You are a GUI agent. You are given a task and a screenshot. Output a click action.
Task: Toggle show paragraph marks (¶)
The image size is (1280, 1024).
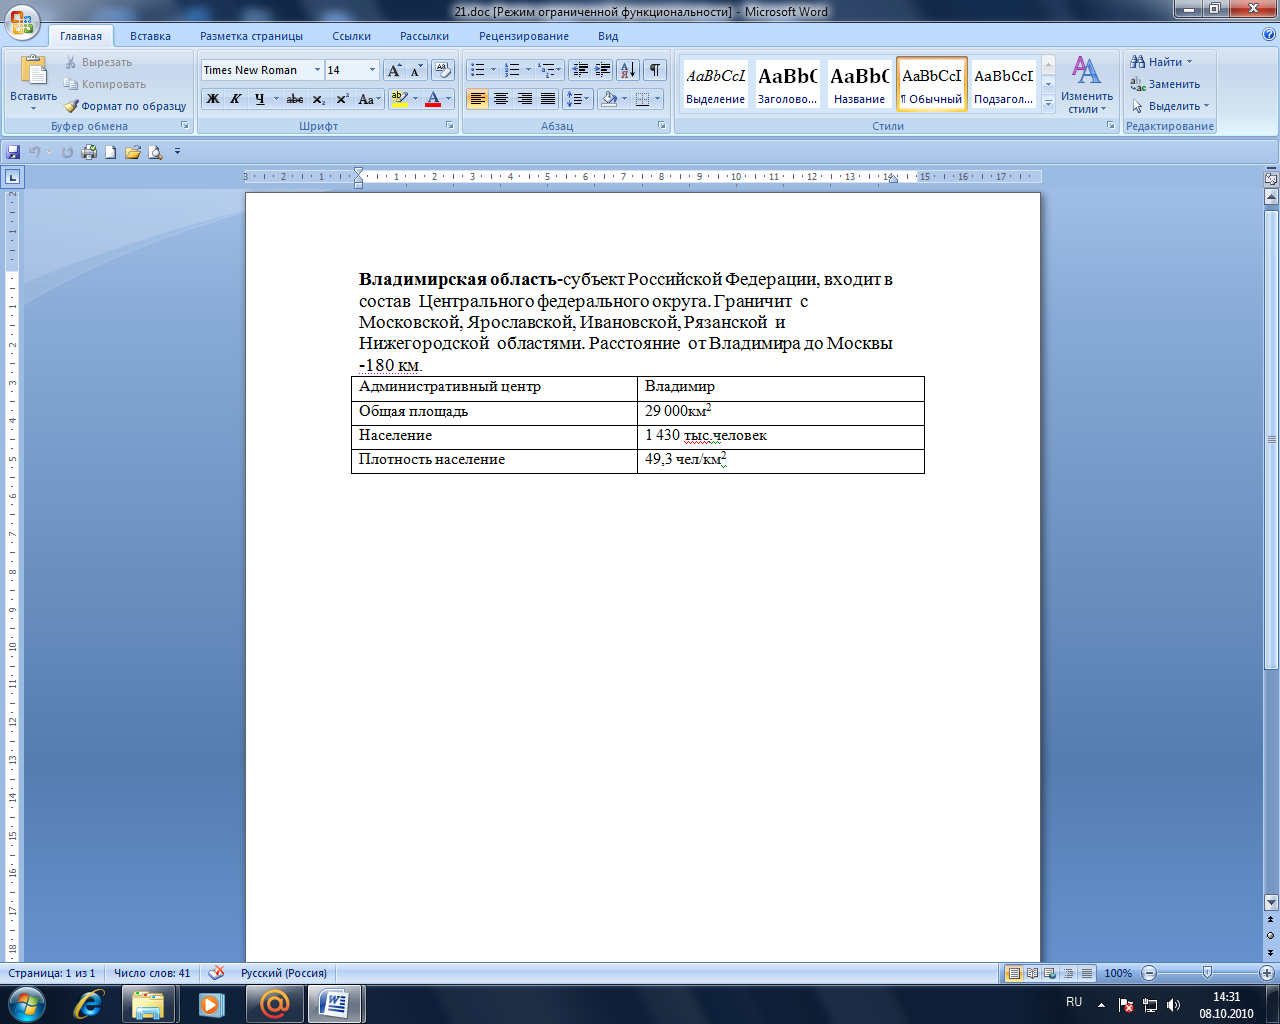654,70
